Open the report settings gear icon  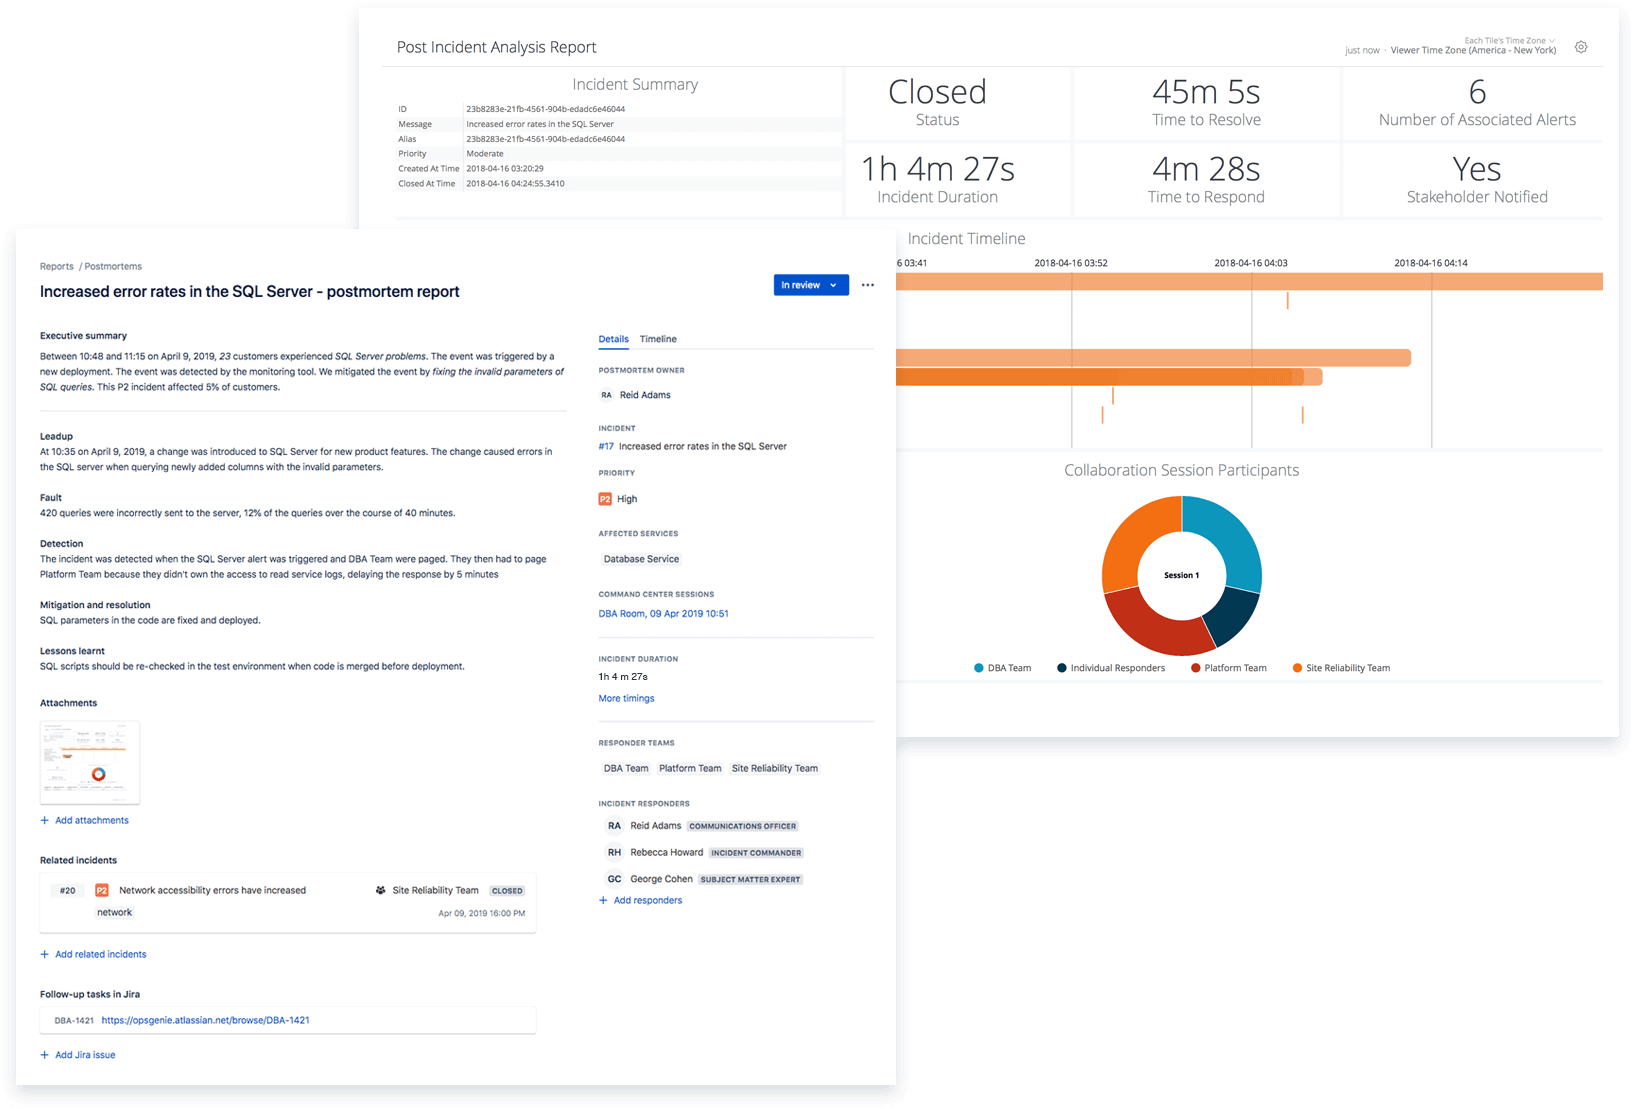pos(1580,47)
